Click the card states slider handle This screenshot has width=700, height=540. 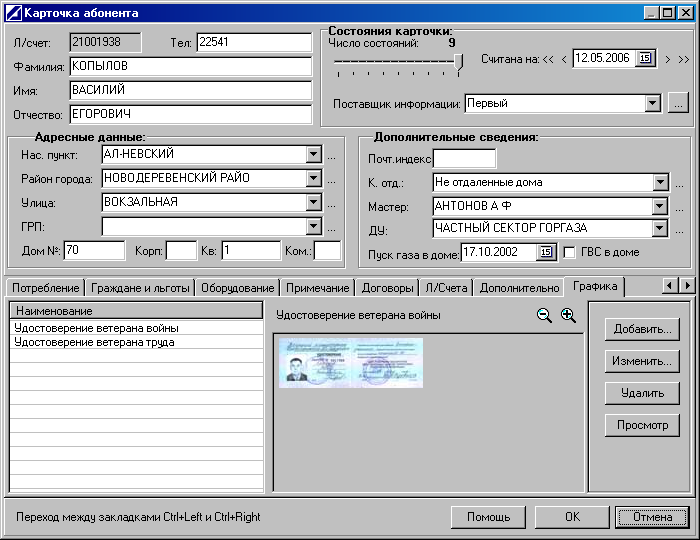(459, 63)
